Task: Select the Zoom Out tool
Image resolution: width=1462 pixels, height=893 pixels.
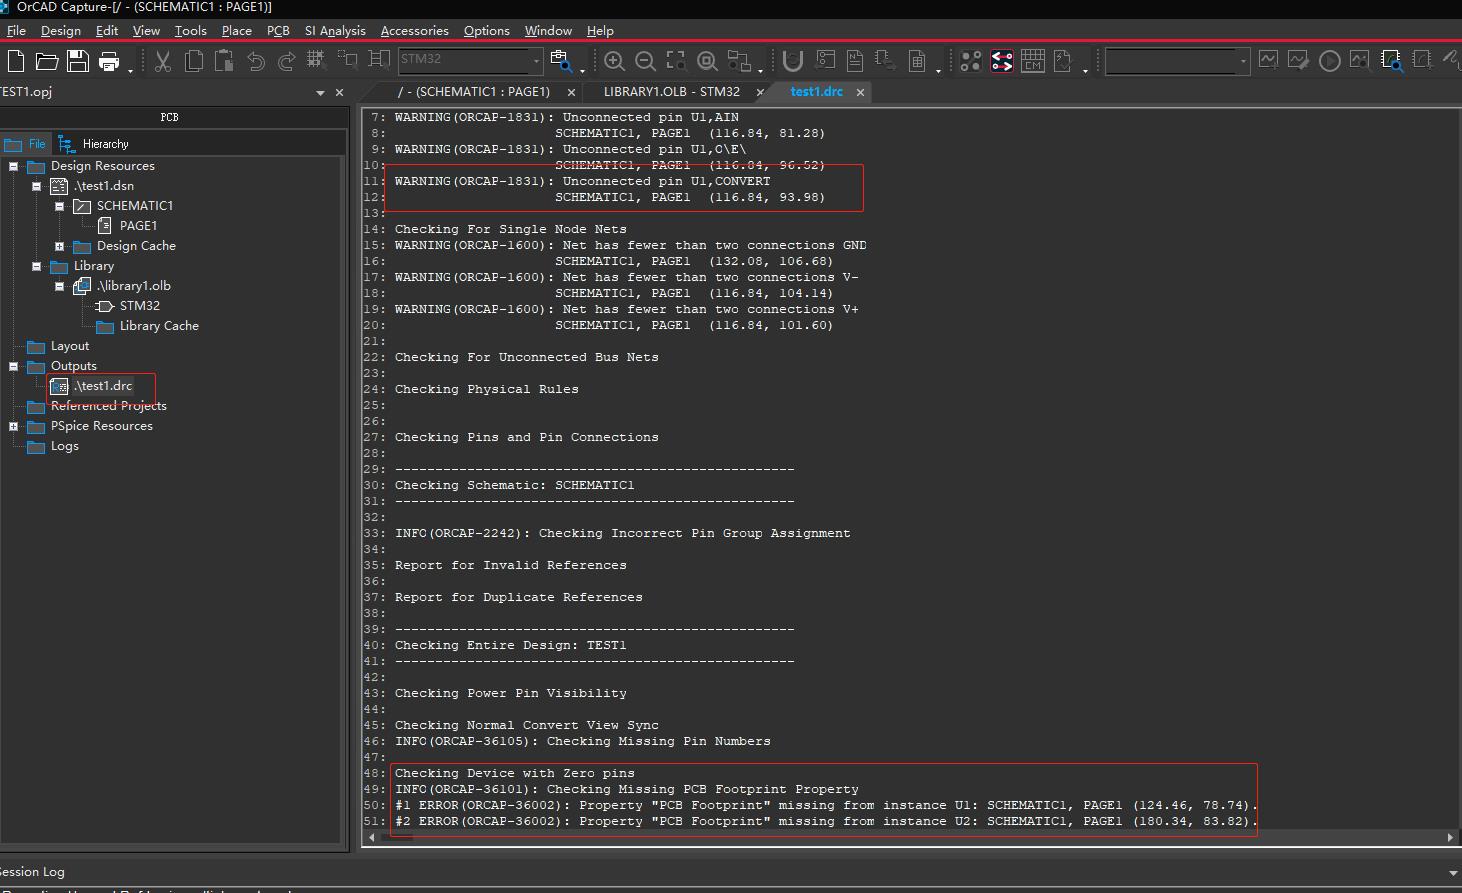Action: tap(645, 60)
